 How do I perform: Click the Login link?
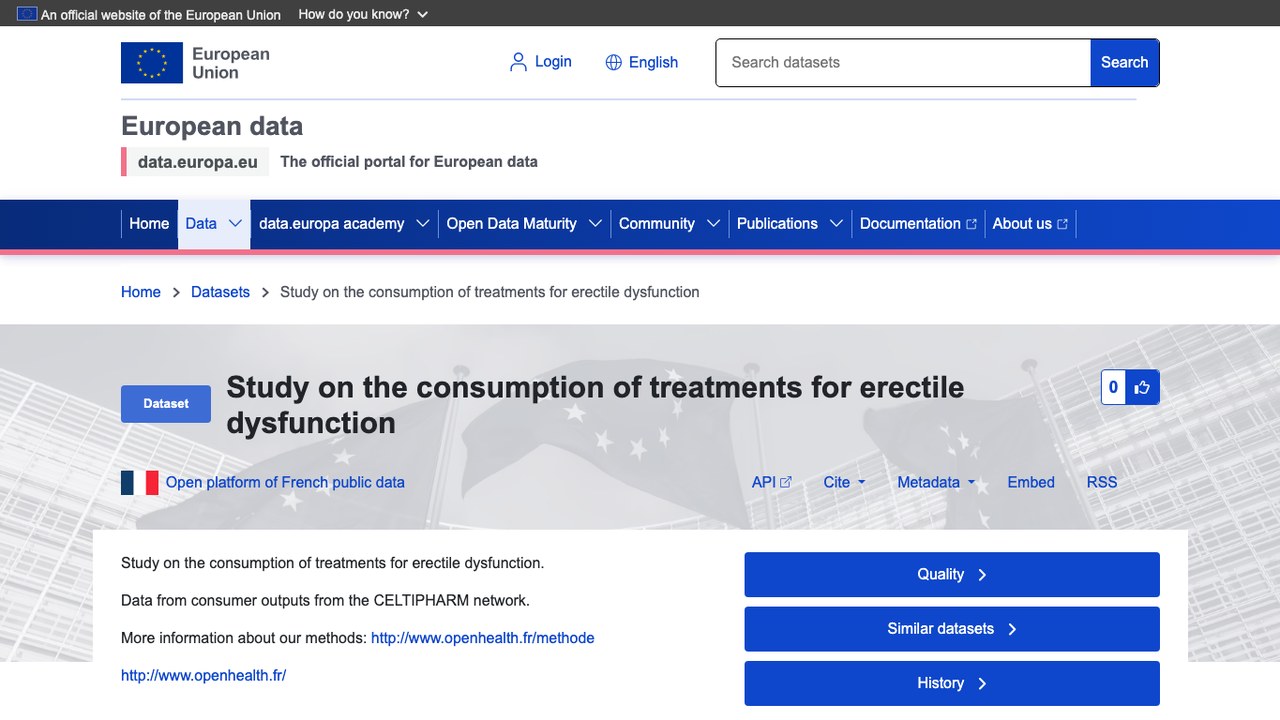click(x=553, y=62)
